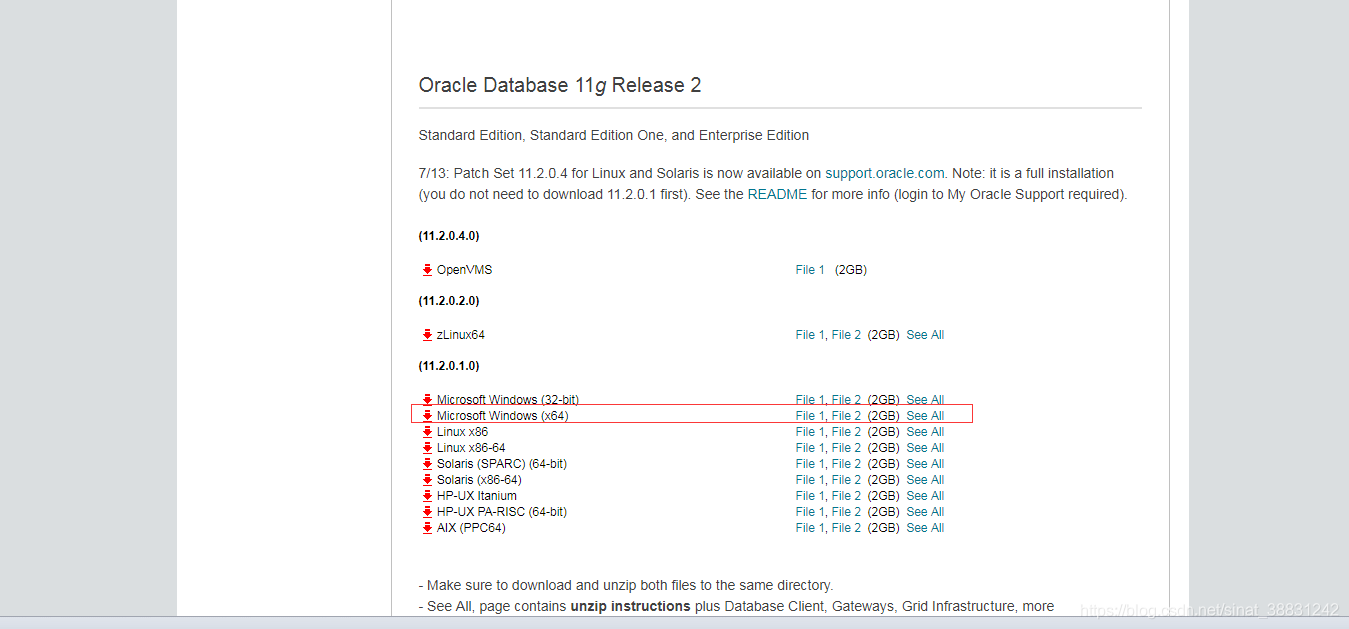Open See All for Solaris (SPARC)
This screenshot has width=1349, height=629.
(925, 464)
